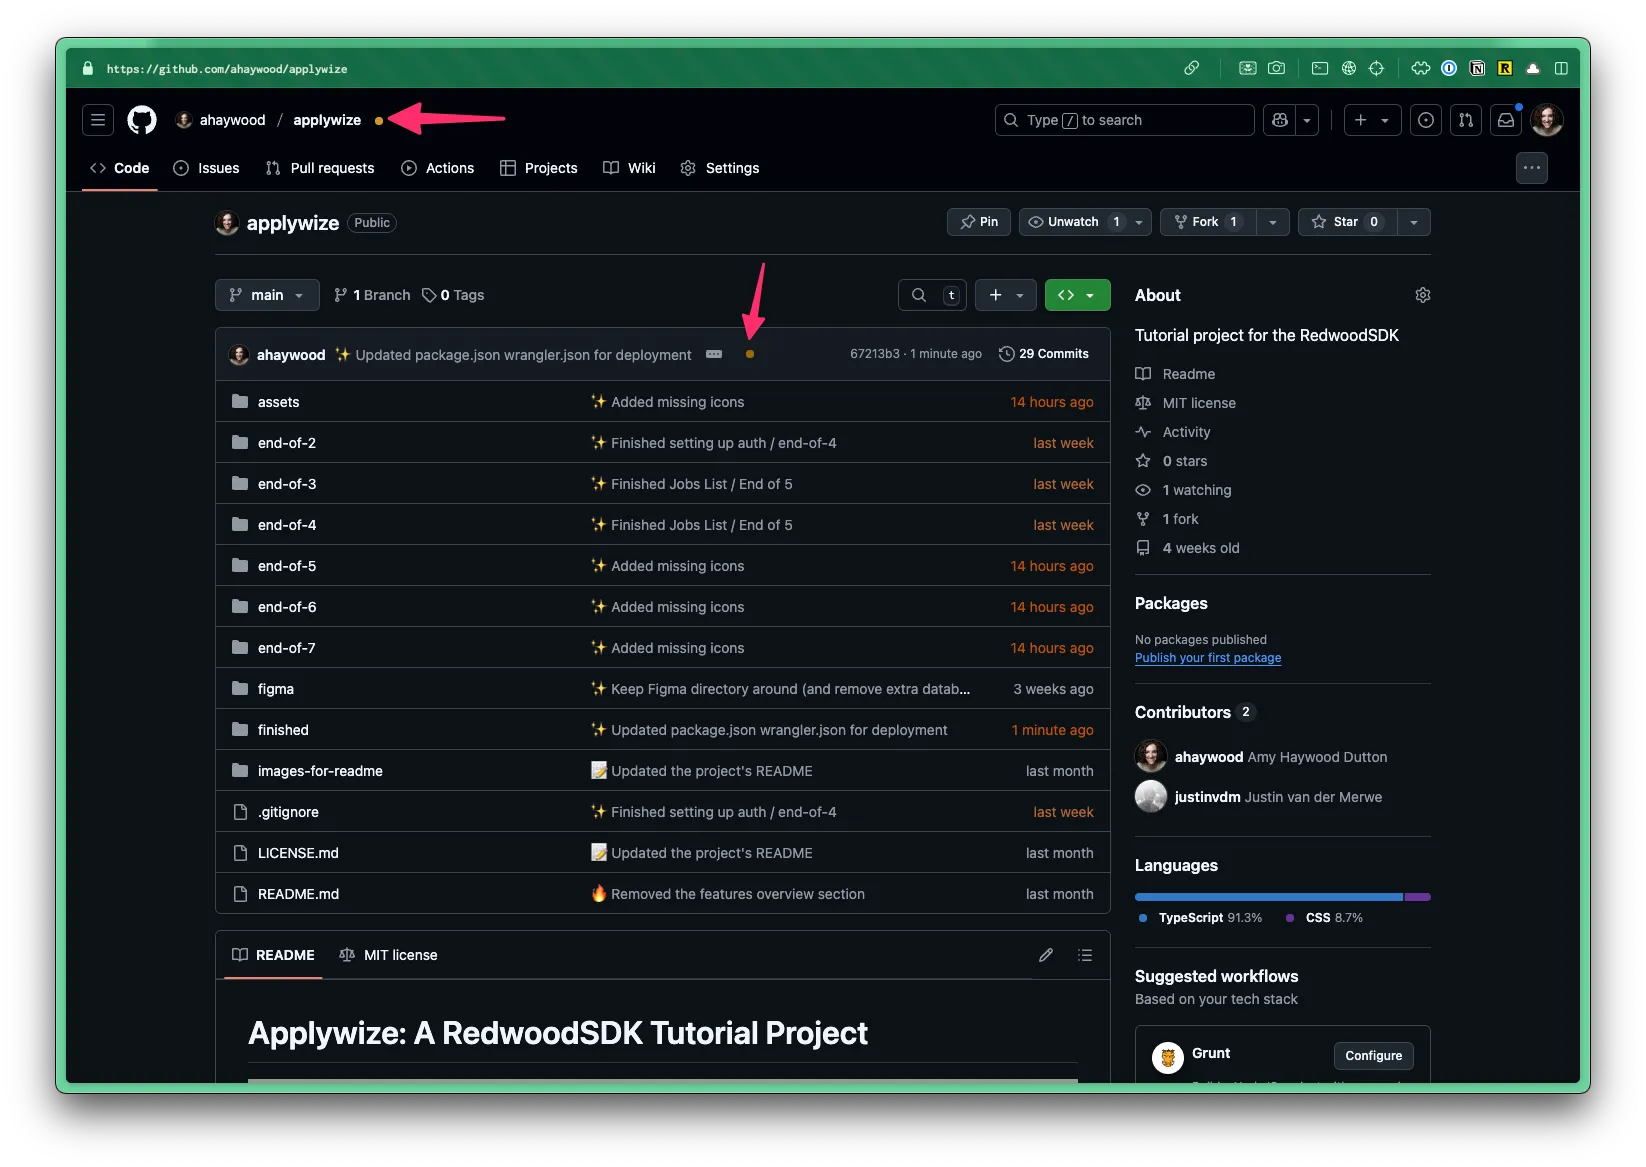The width and height of the screenshot is (1646, 1167).
Task: Open the Copilot icon in header
Action: point(1279,120)
